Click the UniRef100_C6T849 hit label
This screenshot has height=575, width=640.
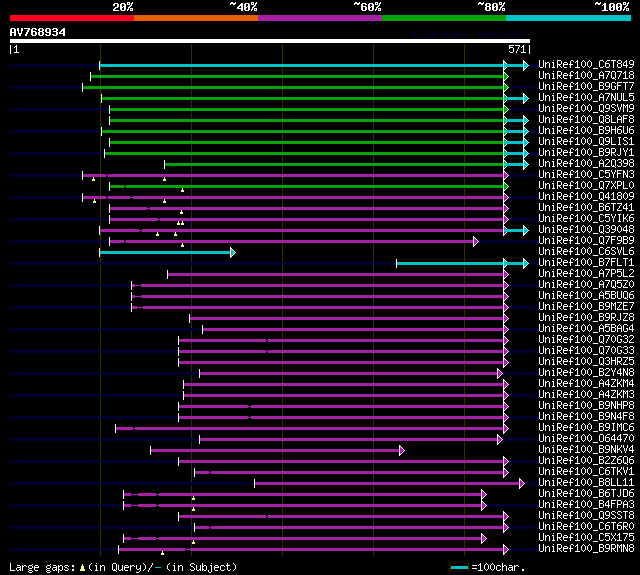tap(586, 64)
